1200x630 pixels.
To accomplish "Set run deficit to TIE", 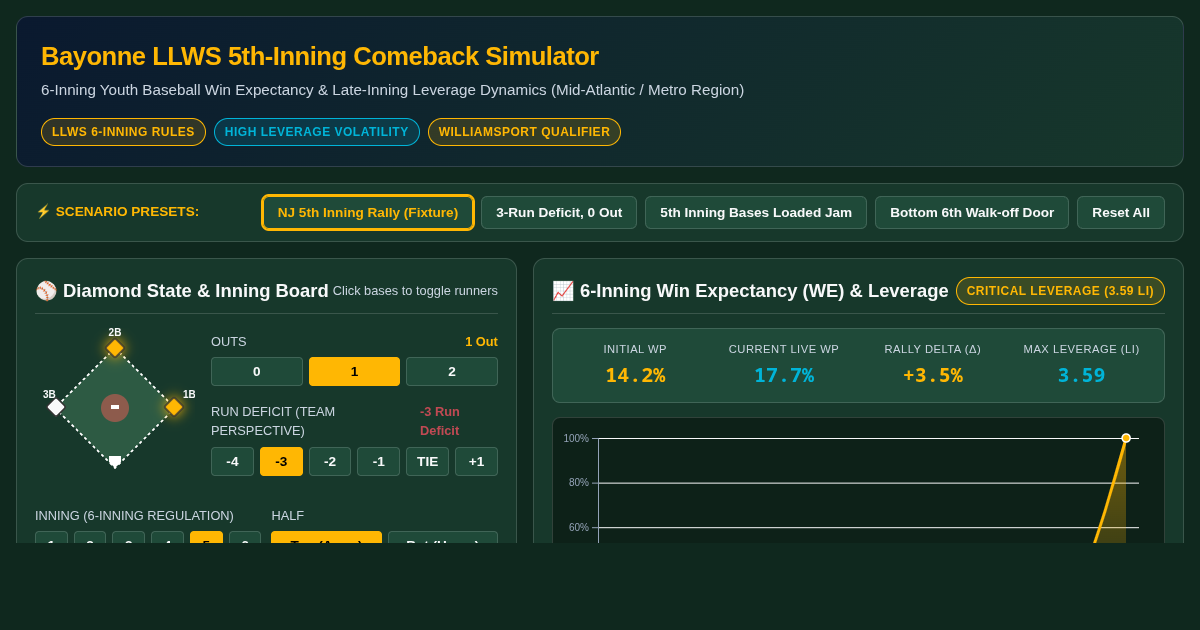I will (x=428, y=462).
